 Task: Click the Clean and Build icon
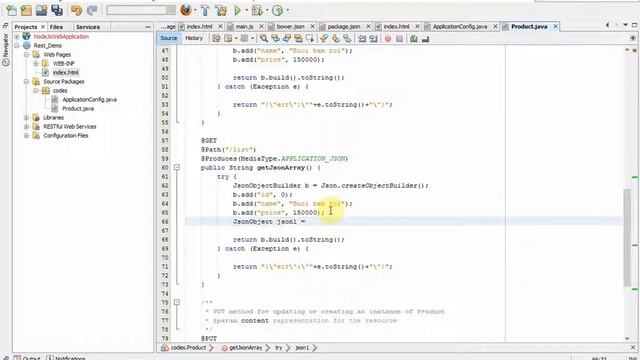pyautogui.click(x=221, y=10)
